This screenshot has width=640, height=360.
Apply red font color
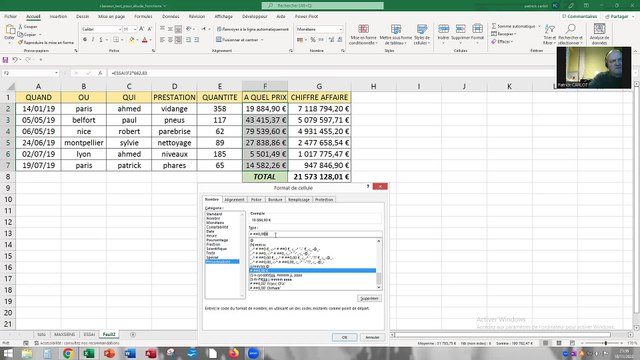144,40
